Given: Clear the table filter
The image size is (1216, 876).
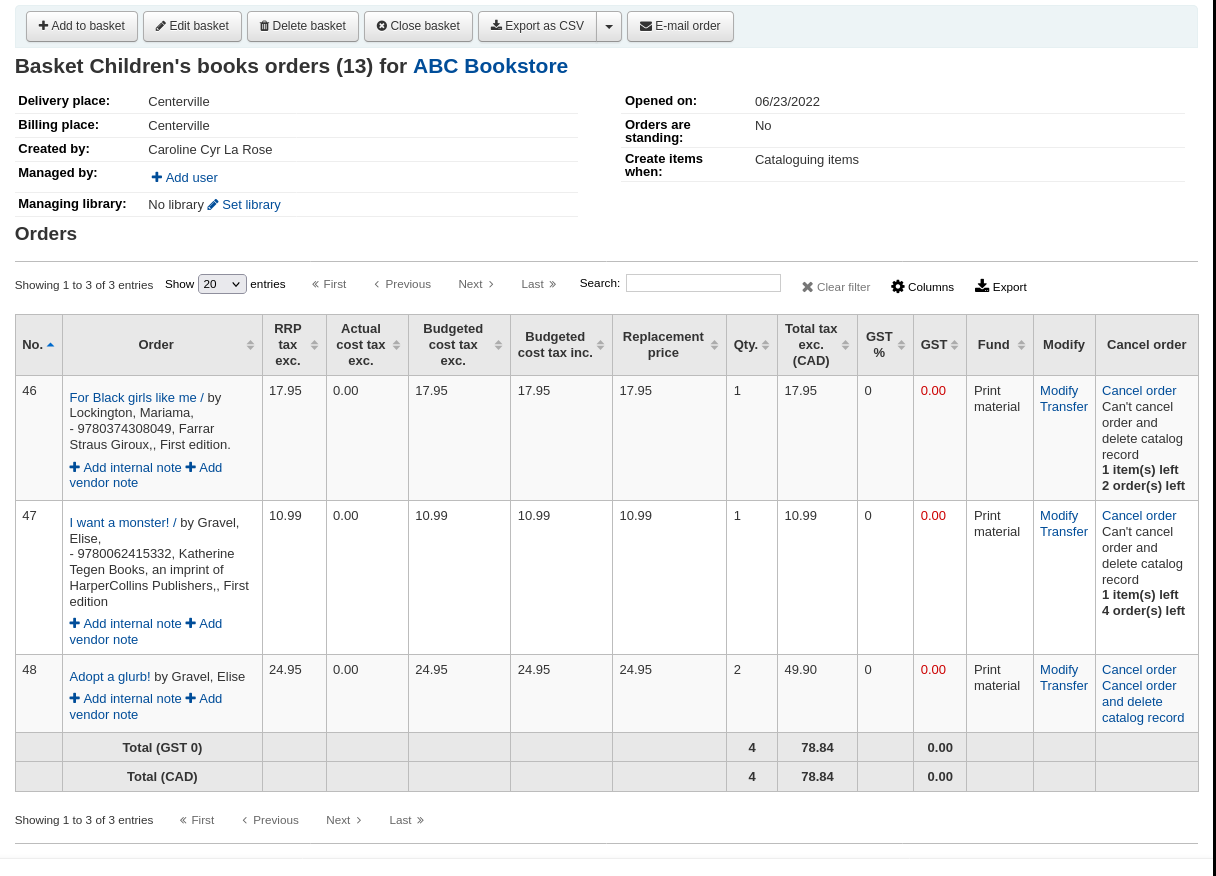Looking at the screenshot, I should [836, 287].
